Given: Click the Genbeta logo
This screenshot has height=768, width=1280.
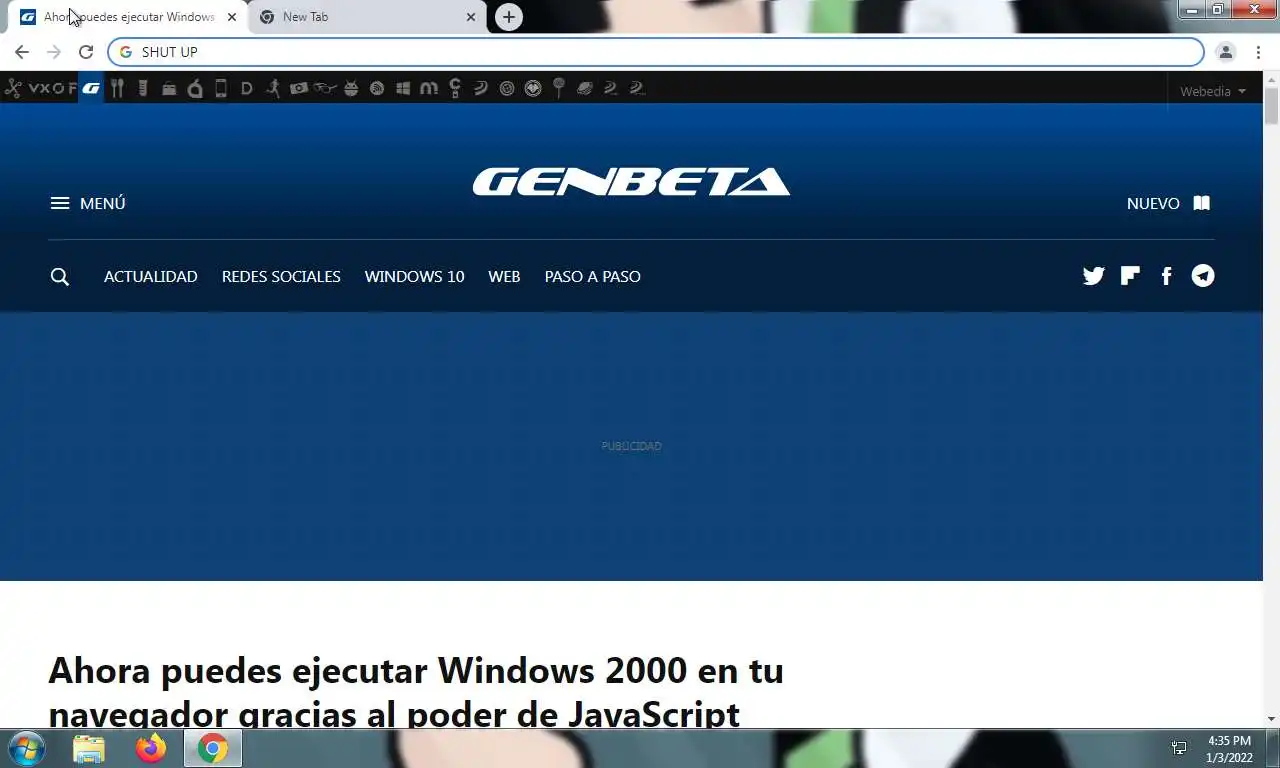Looking at the screenshot, I should tap(631, 182).
